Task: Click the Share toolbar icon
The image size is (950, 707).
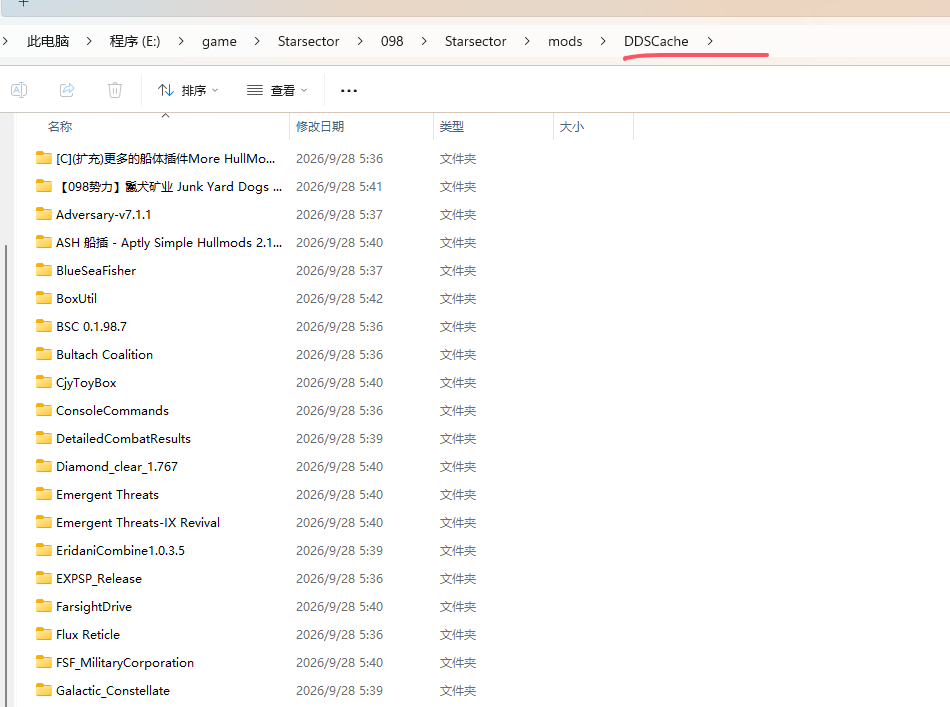Action: (67, 90)
